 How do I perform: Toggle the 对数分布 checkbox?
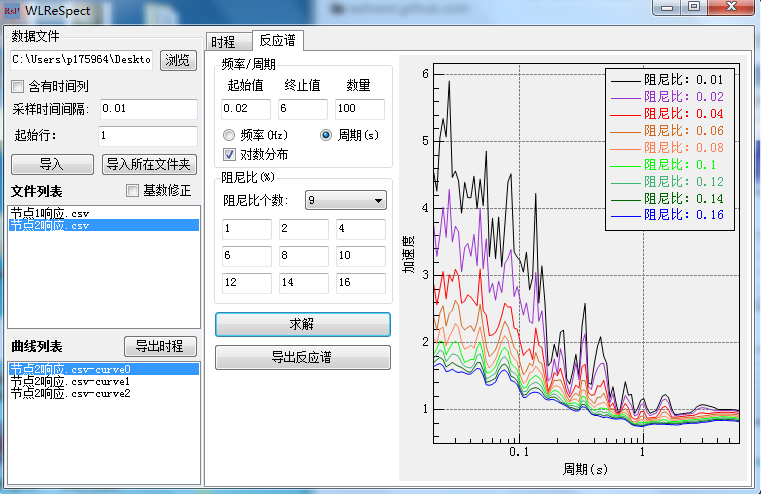pyautogui.click(x=229, y=155)
